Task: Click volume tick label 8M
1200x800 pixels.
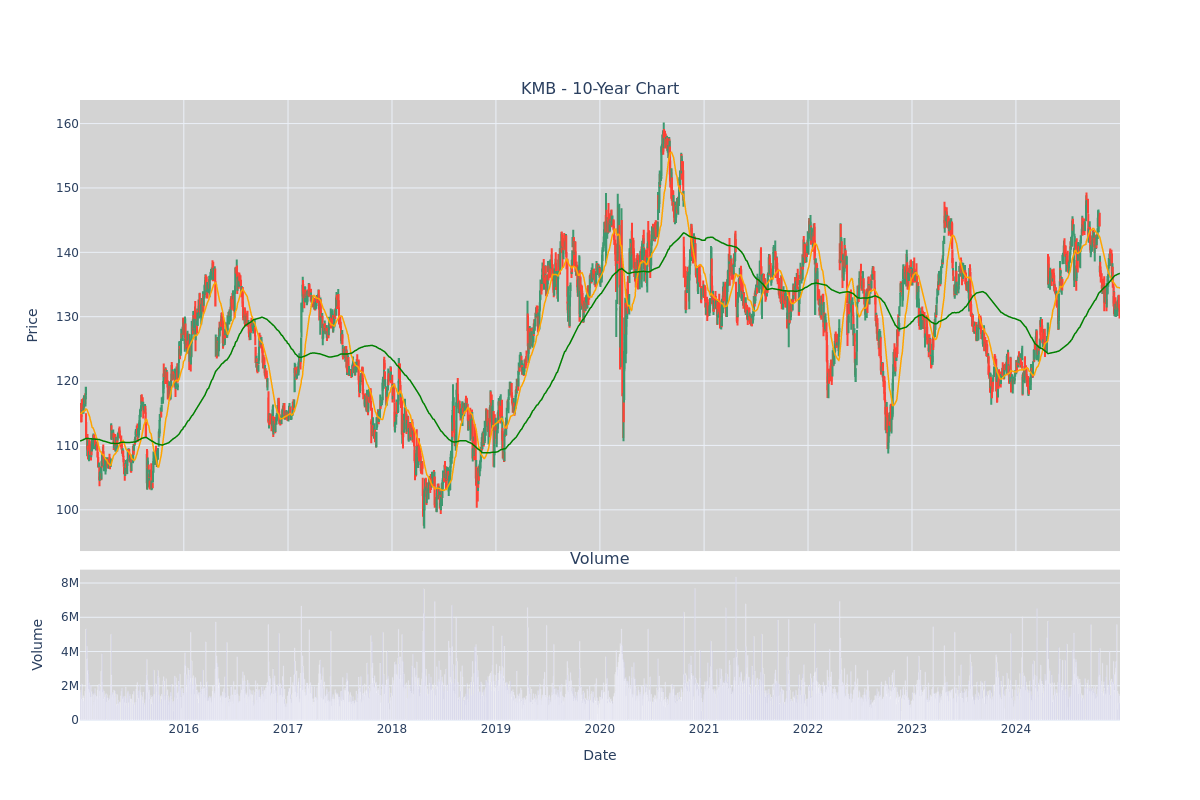Action: point(69,583)
